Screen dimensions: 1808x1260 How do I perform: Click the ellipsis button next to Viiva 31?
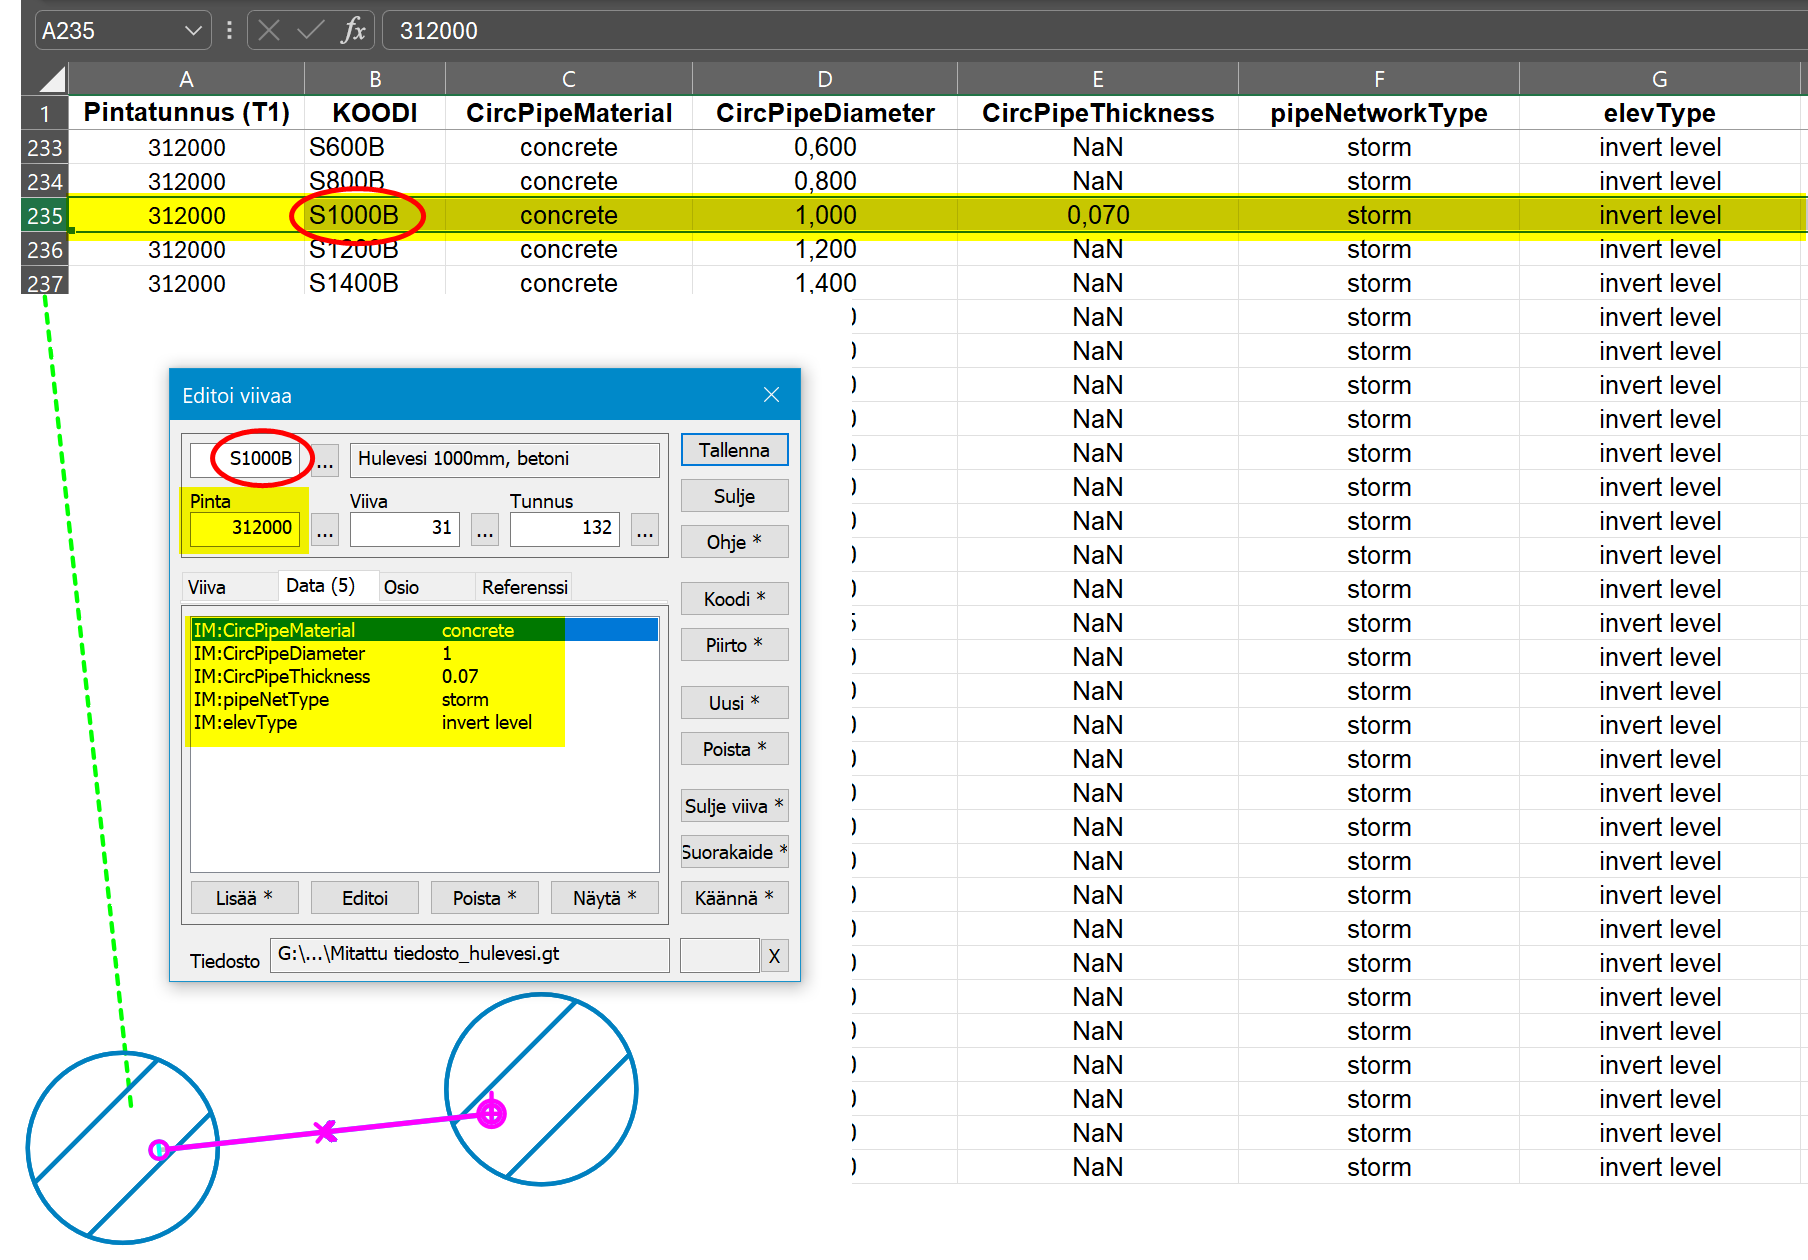pos(485,529)
